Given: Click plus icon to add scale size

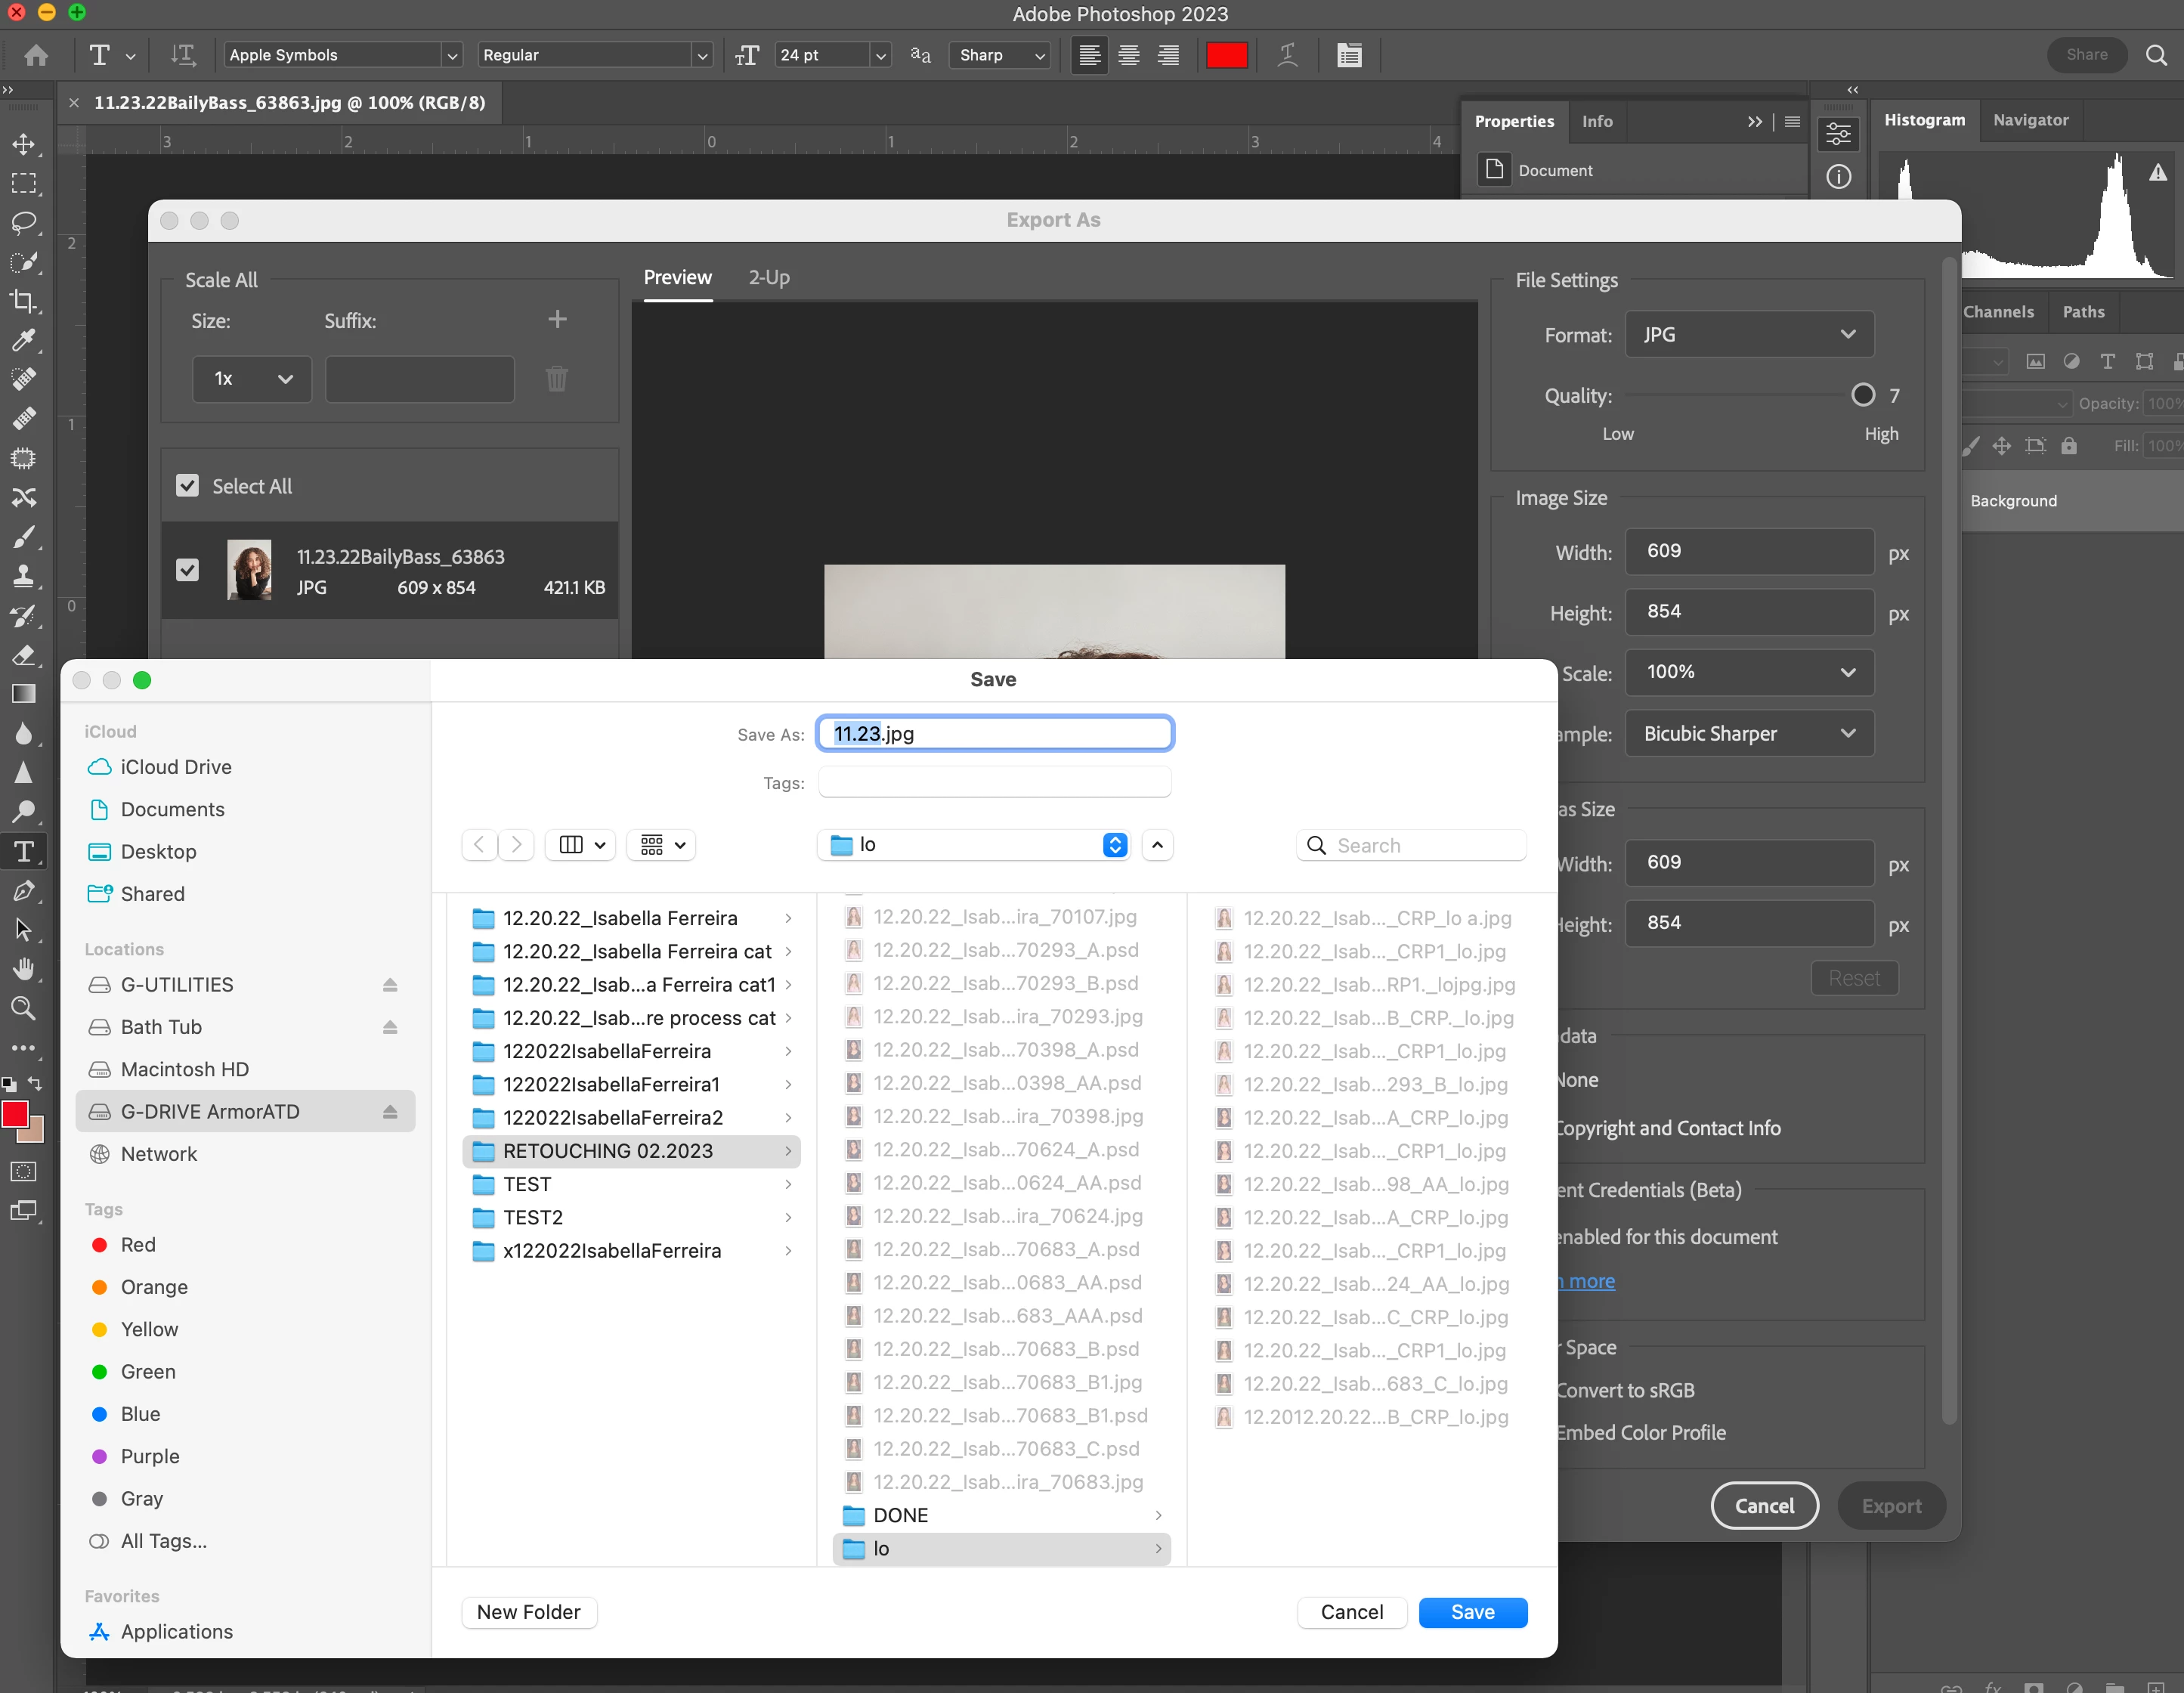Looking at the screenshot, I should tap(557, 319).
